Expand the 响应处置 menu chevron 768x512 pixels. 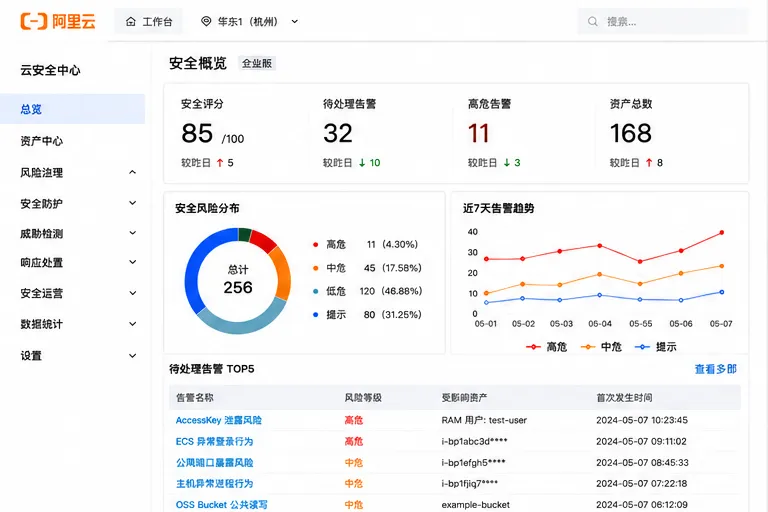132,262
